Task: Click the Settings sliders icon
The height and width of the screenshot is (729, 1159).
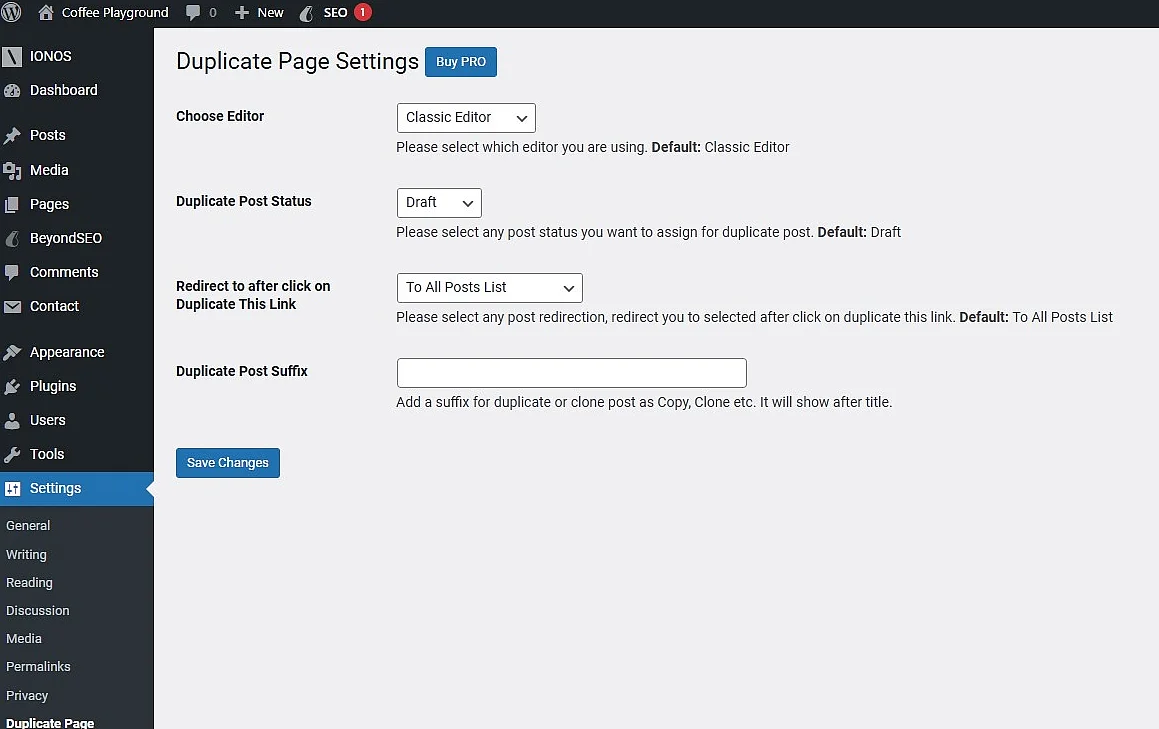Action: point(12,488)
